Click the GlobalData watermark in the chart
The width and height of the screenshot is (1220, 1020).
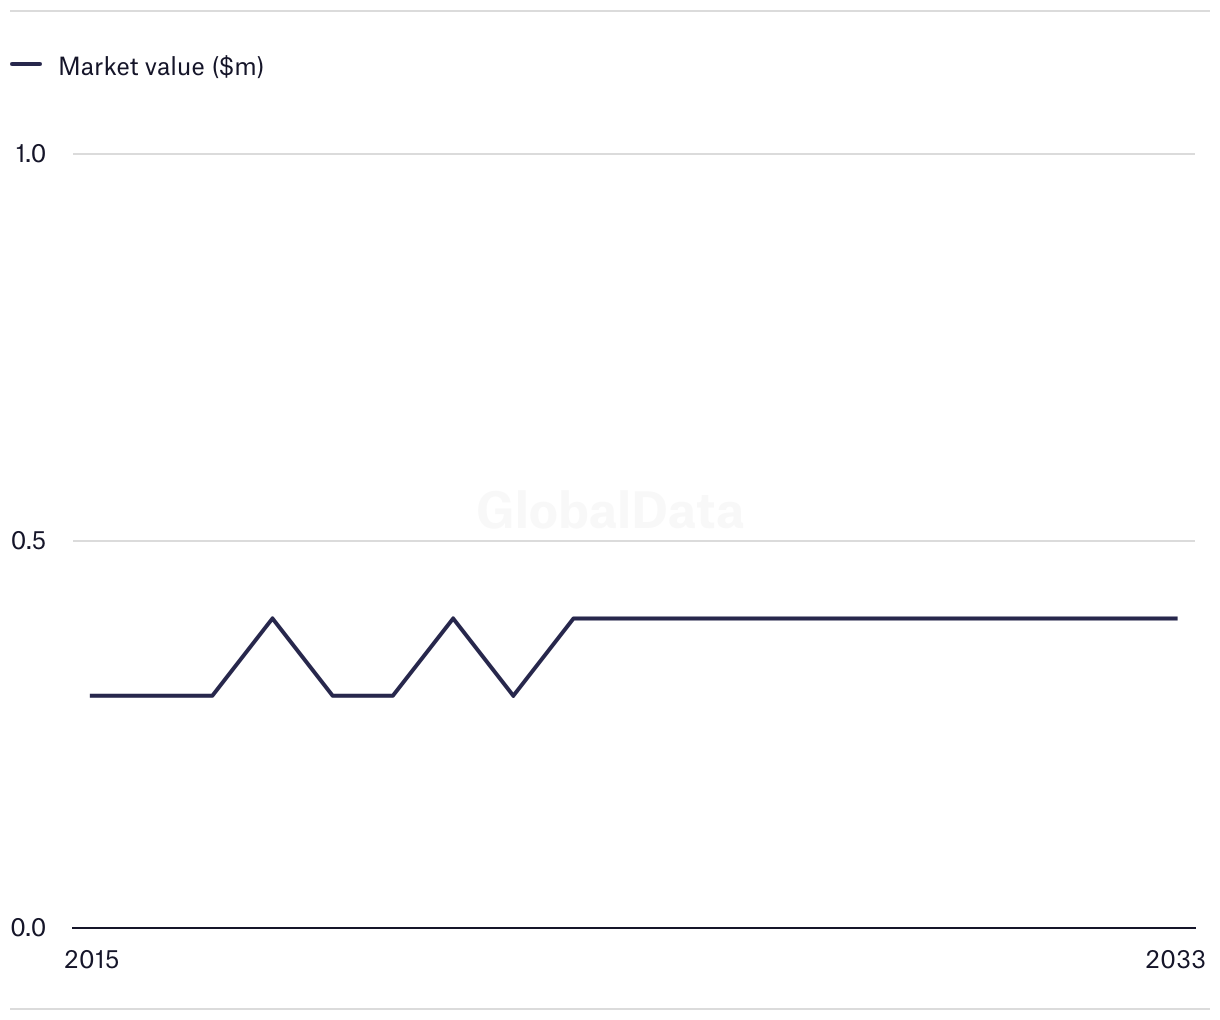coord(610,510)
